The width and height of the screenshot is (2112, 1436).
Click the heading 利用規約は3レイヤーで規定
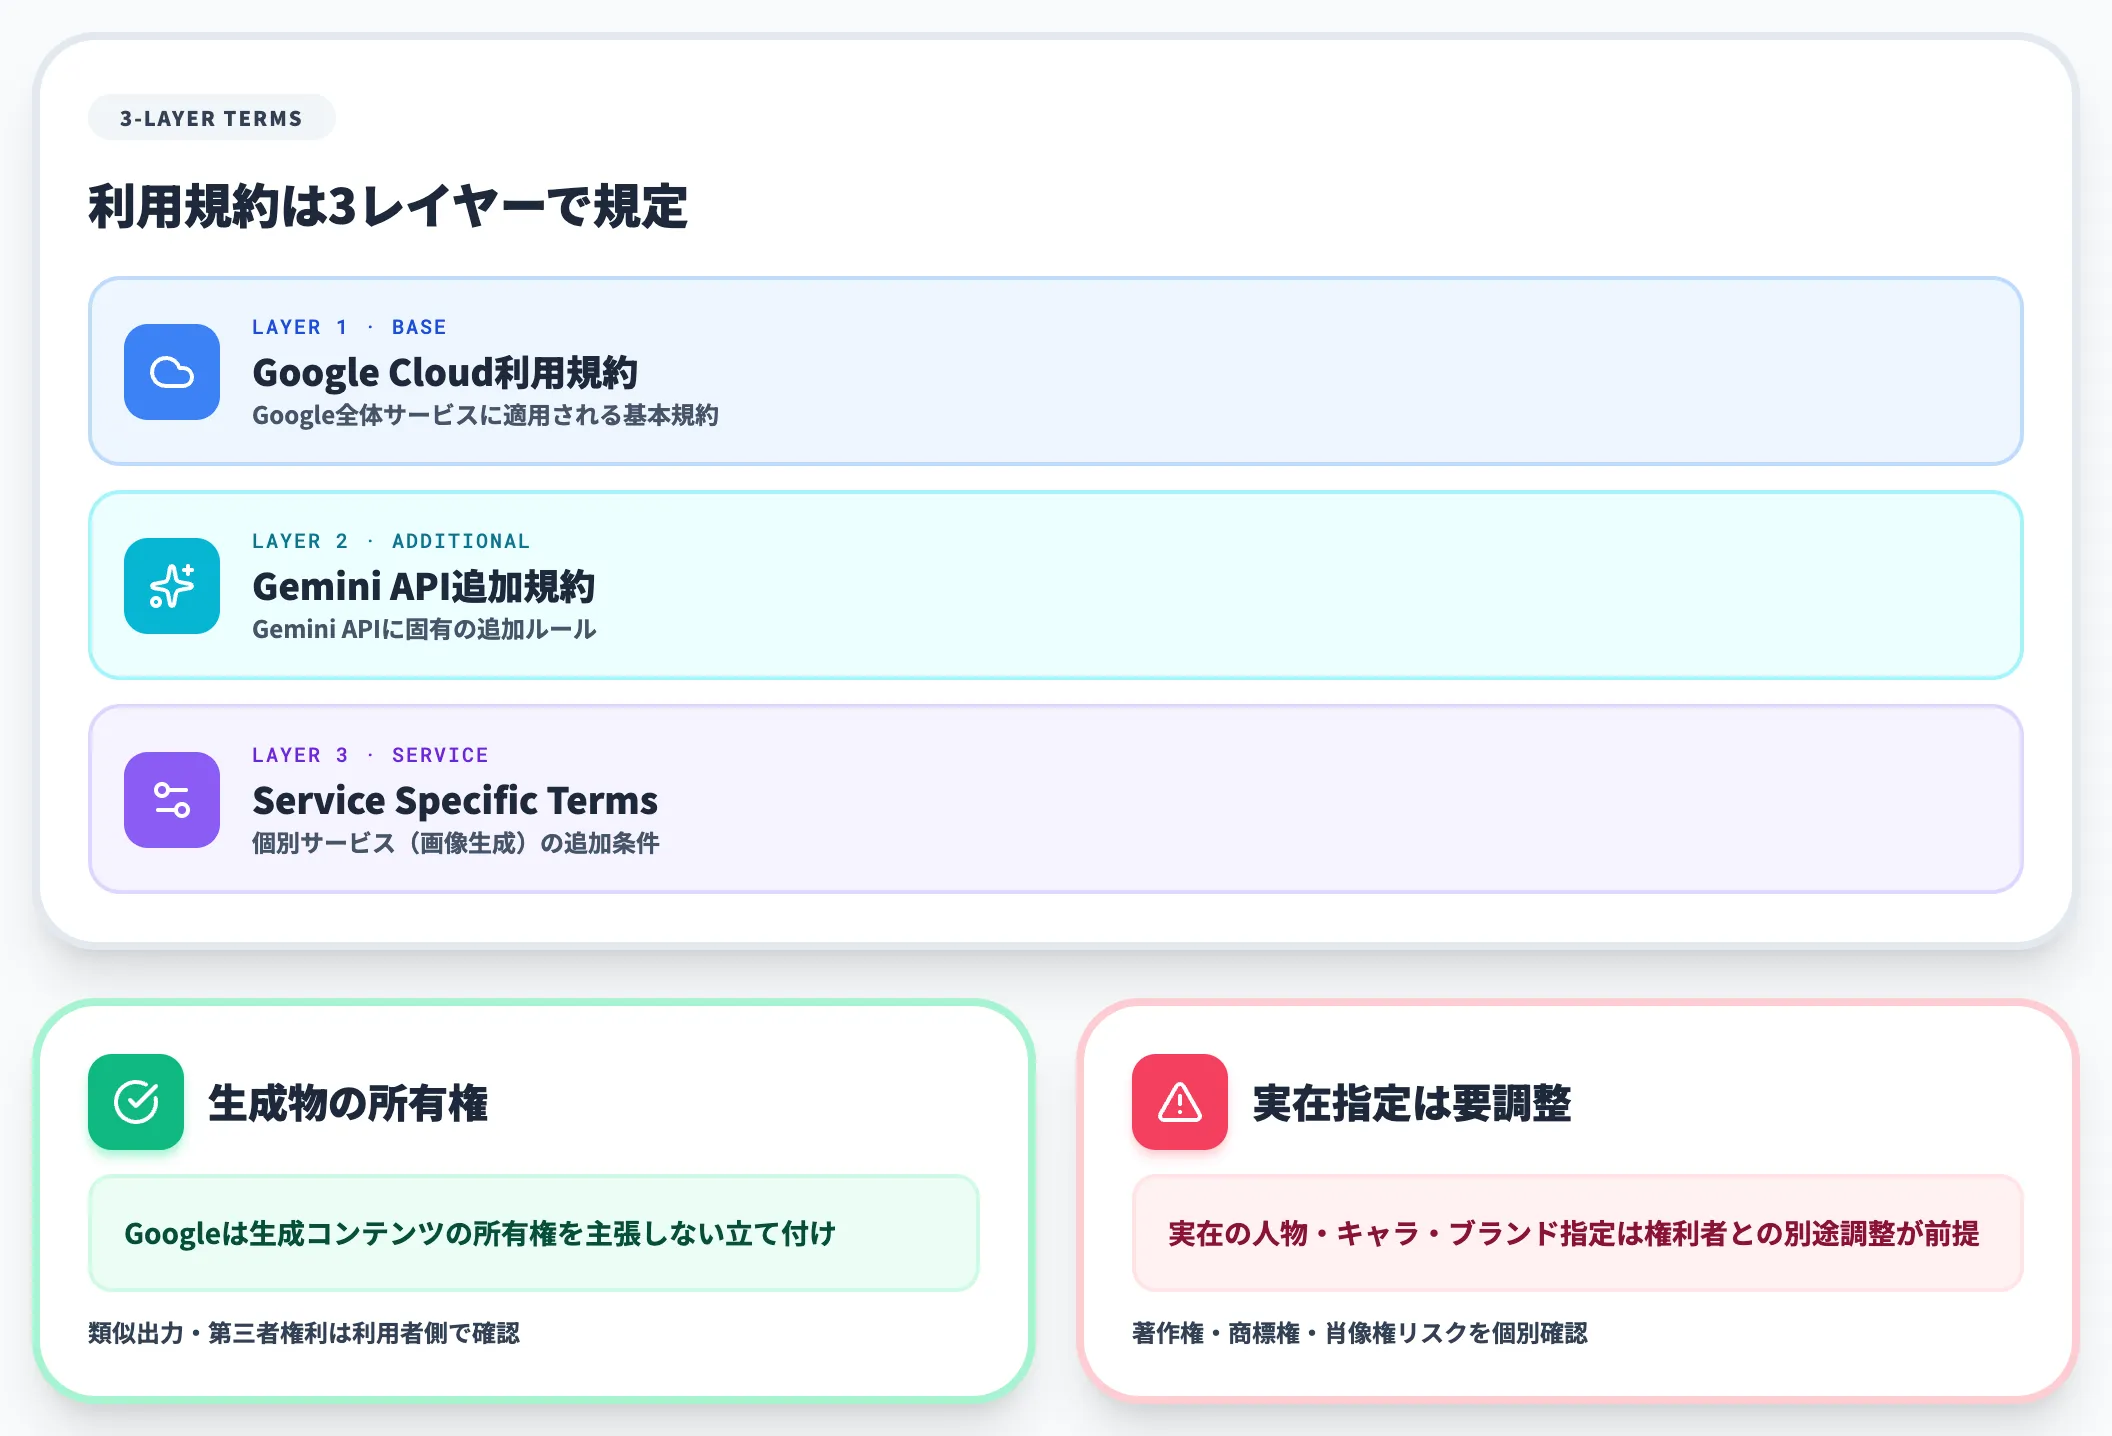[388, 207]
